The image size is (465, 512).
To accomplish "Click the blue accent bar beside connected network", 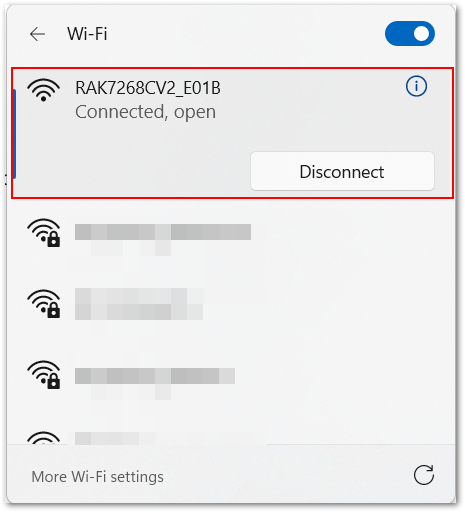I will [14, 134].
